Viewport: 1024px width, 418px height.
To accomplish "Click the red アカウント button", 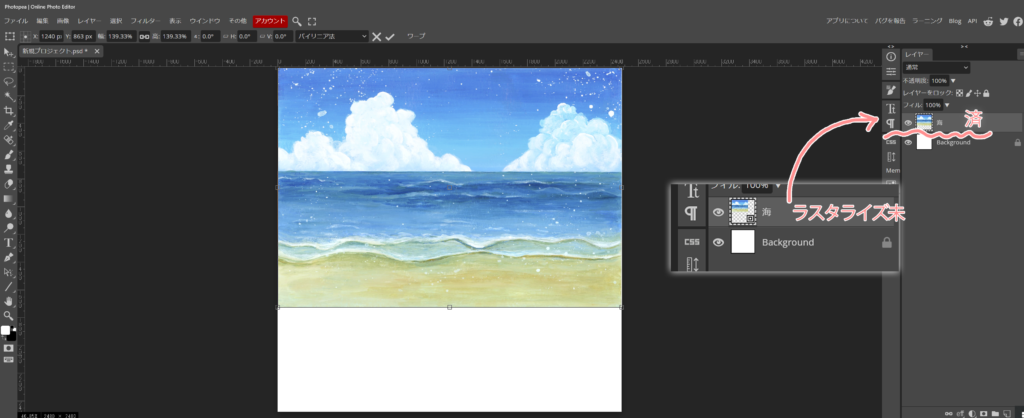I will click(x=270, y=20).
